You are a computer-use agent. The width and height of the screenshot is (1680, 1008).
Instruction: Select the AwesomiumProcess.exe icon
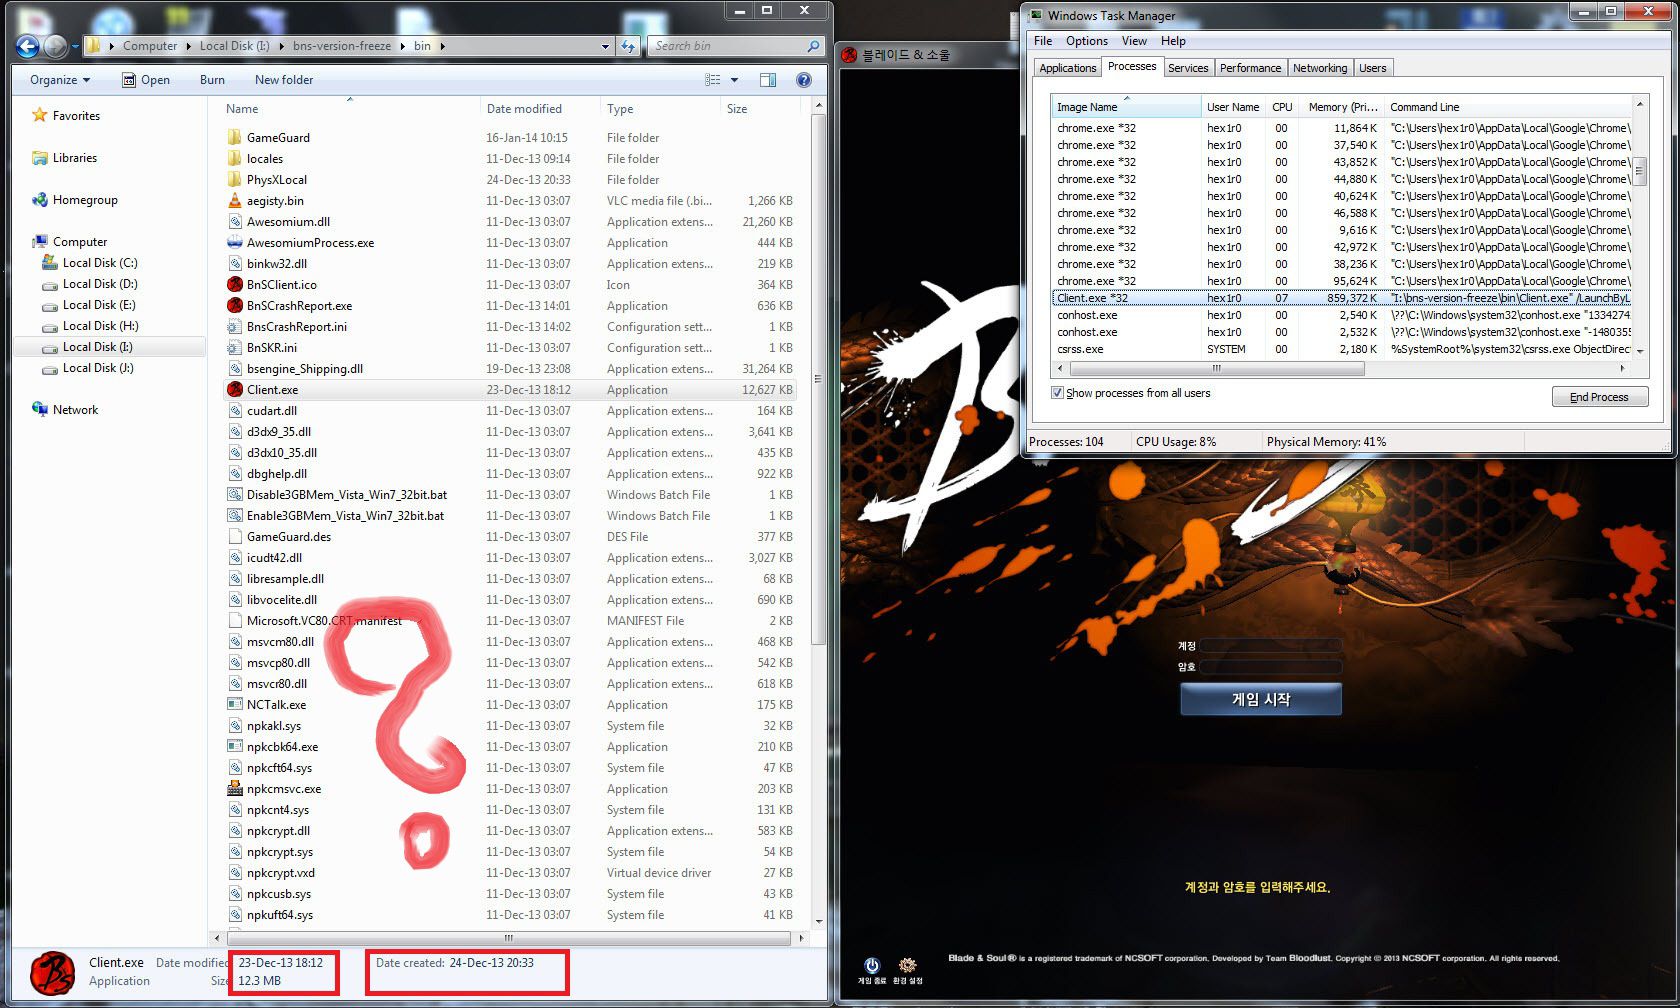pos(235,242)
